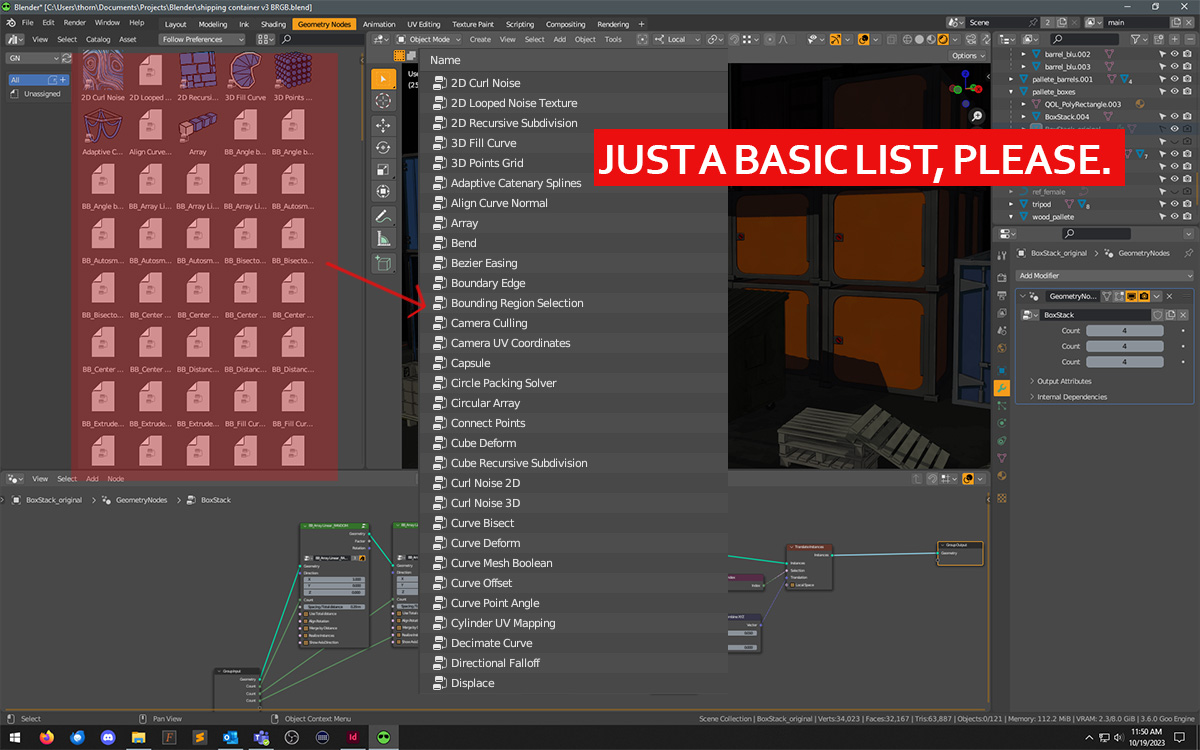
Task: Switch viewport to wireframe shading
Action: coord(906,40)
